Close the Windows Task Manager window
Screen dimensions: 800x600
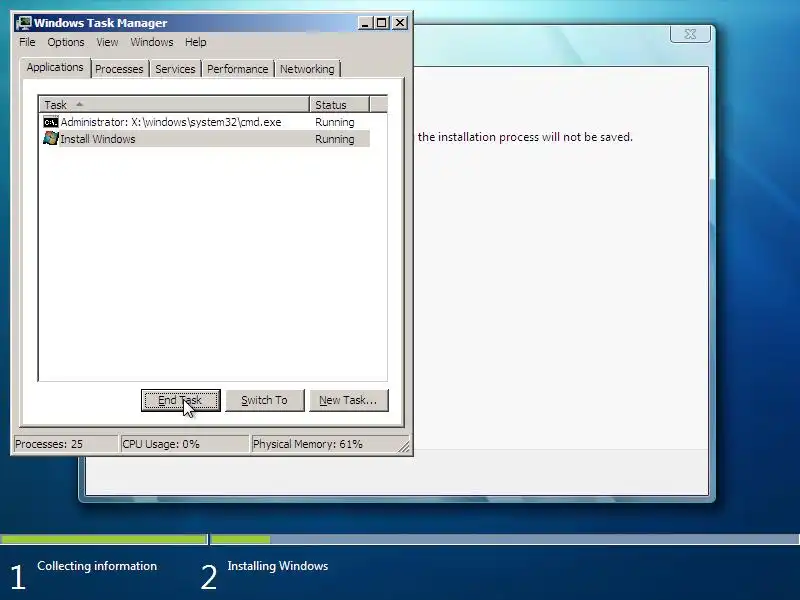click(x=401, y=23)
